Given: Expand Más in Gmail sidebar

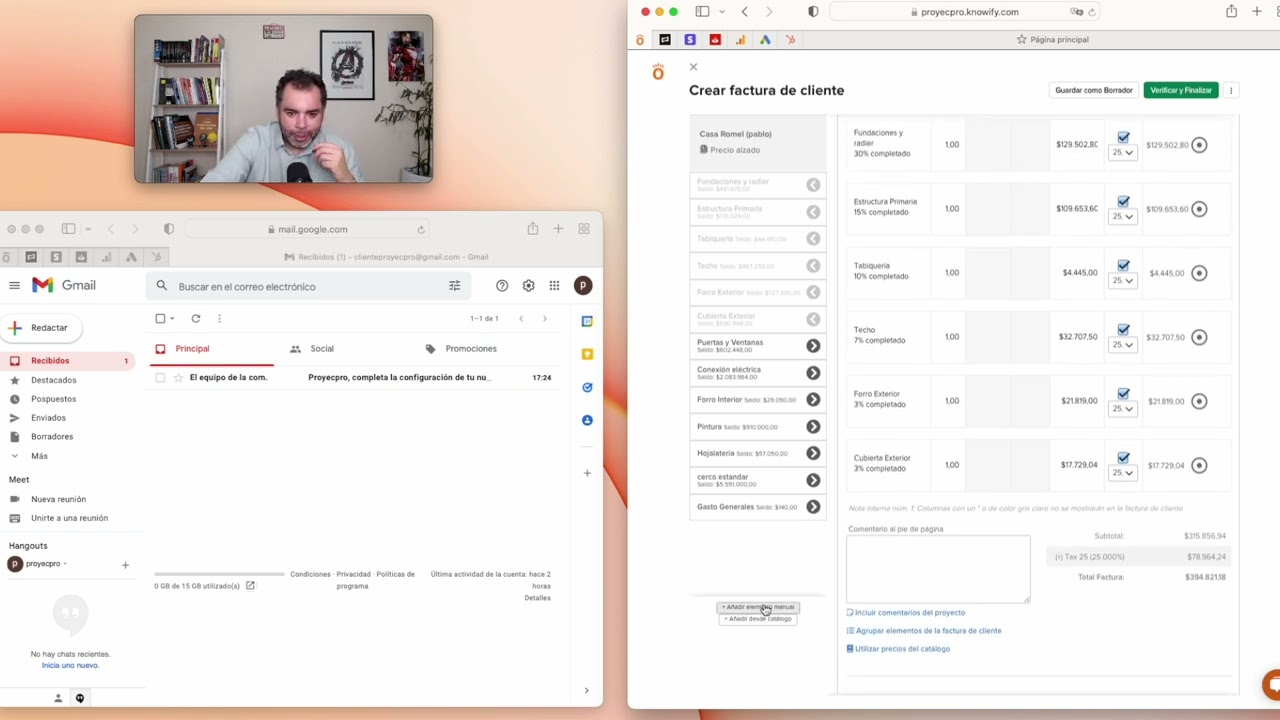Looking at the screenshot, I should (x=39, y=456).
